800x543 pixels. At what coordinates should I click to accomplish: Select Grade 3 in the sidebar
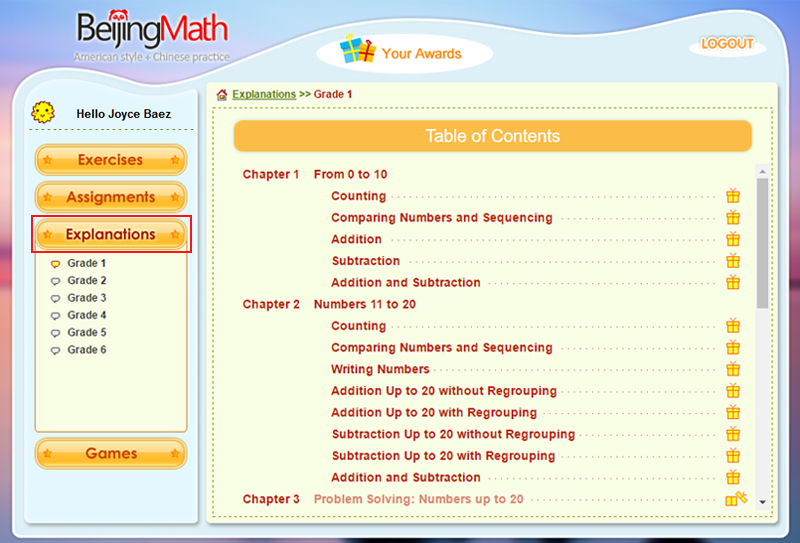pyautogui.click(x=87, y=298)
